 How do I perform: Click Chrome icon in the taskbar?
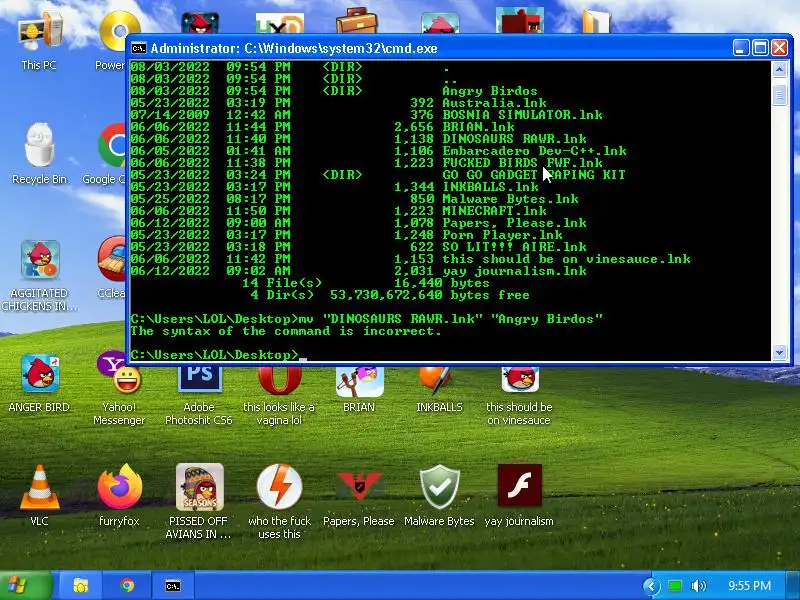click(127, 585)
